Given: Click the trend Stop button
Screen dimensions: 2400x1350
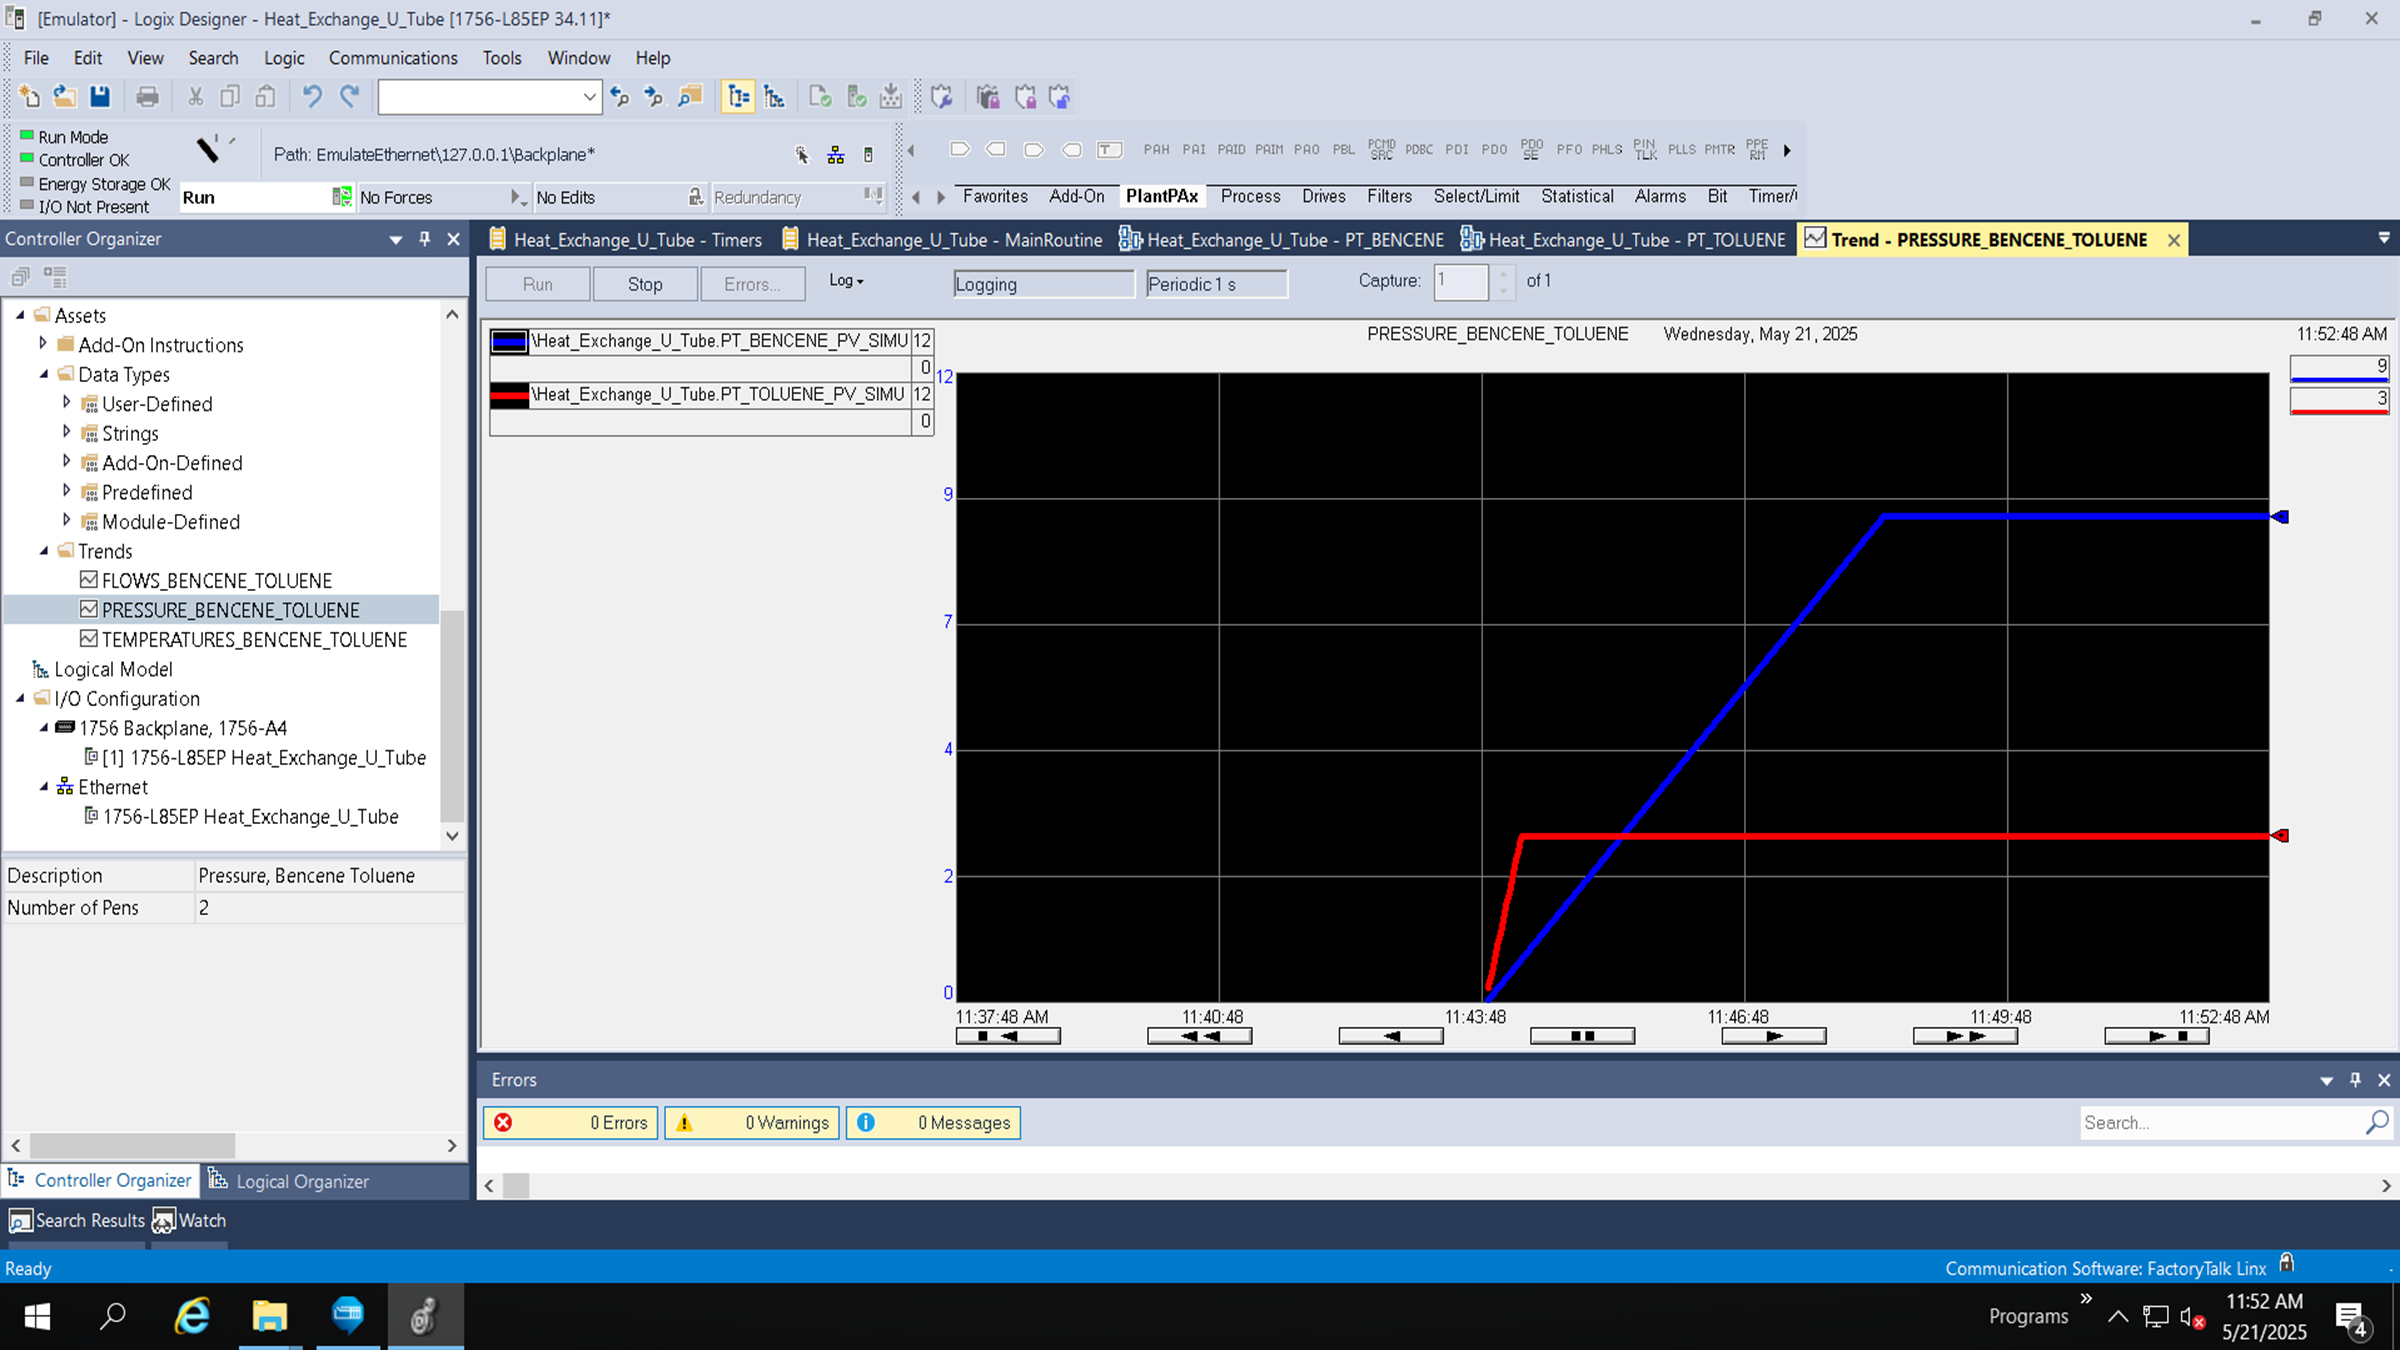Looking at the screenshot, I should pyautogui.click(x=645, y=284).
